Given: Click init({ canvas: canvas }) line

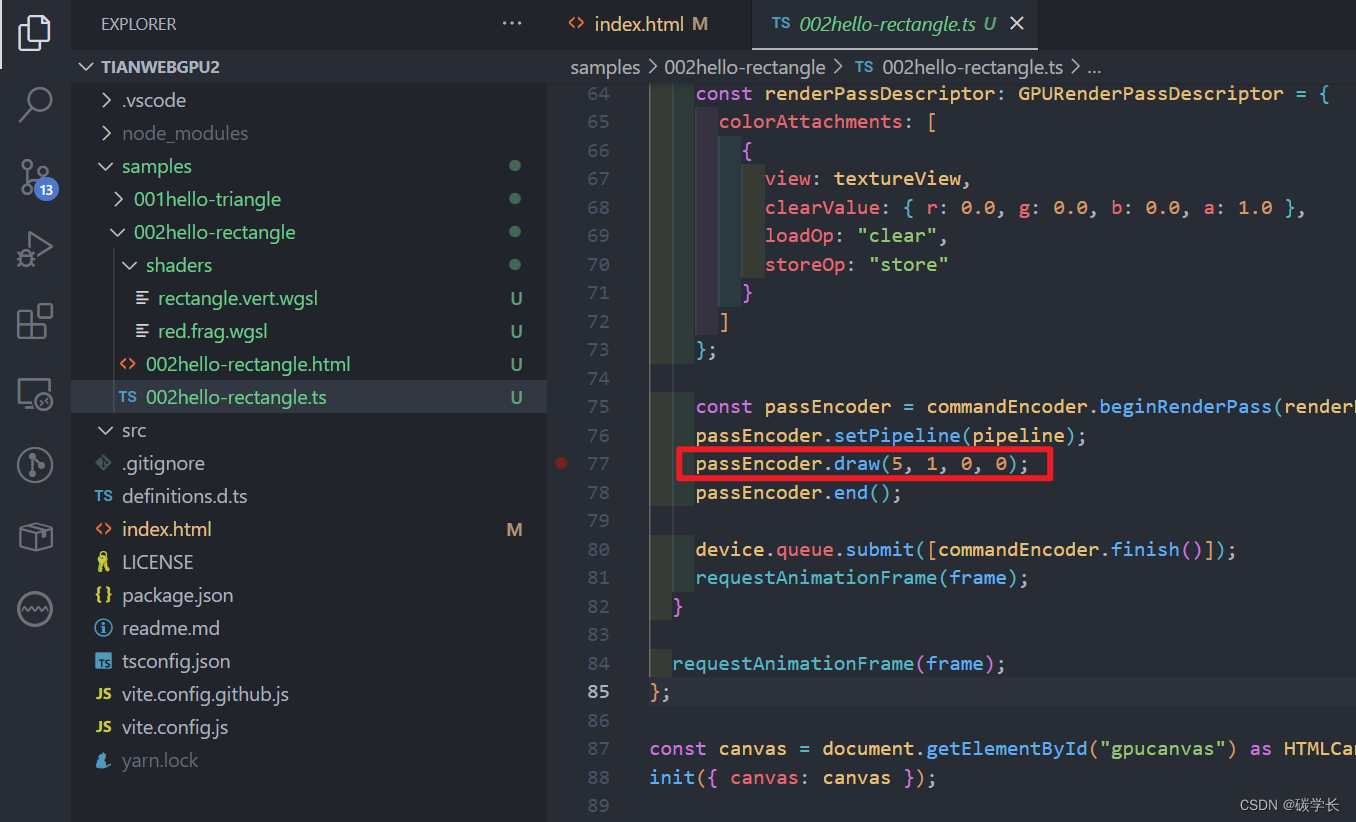Looking at the screenshot, I should (792, 777).
